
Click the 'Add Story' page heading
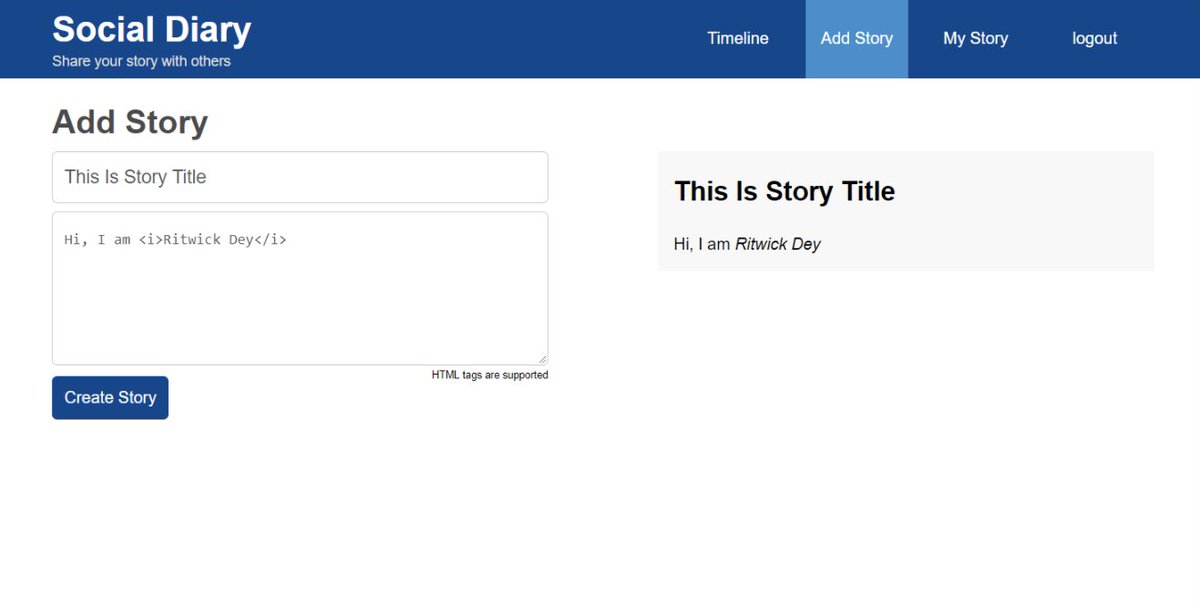(x=130, y=122)
